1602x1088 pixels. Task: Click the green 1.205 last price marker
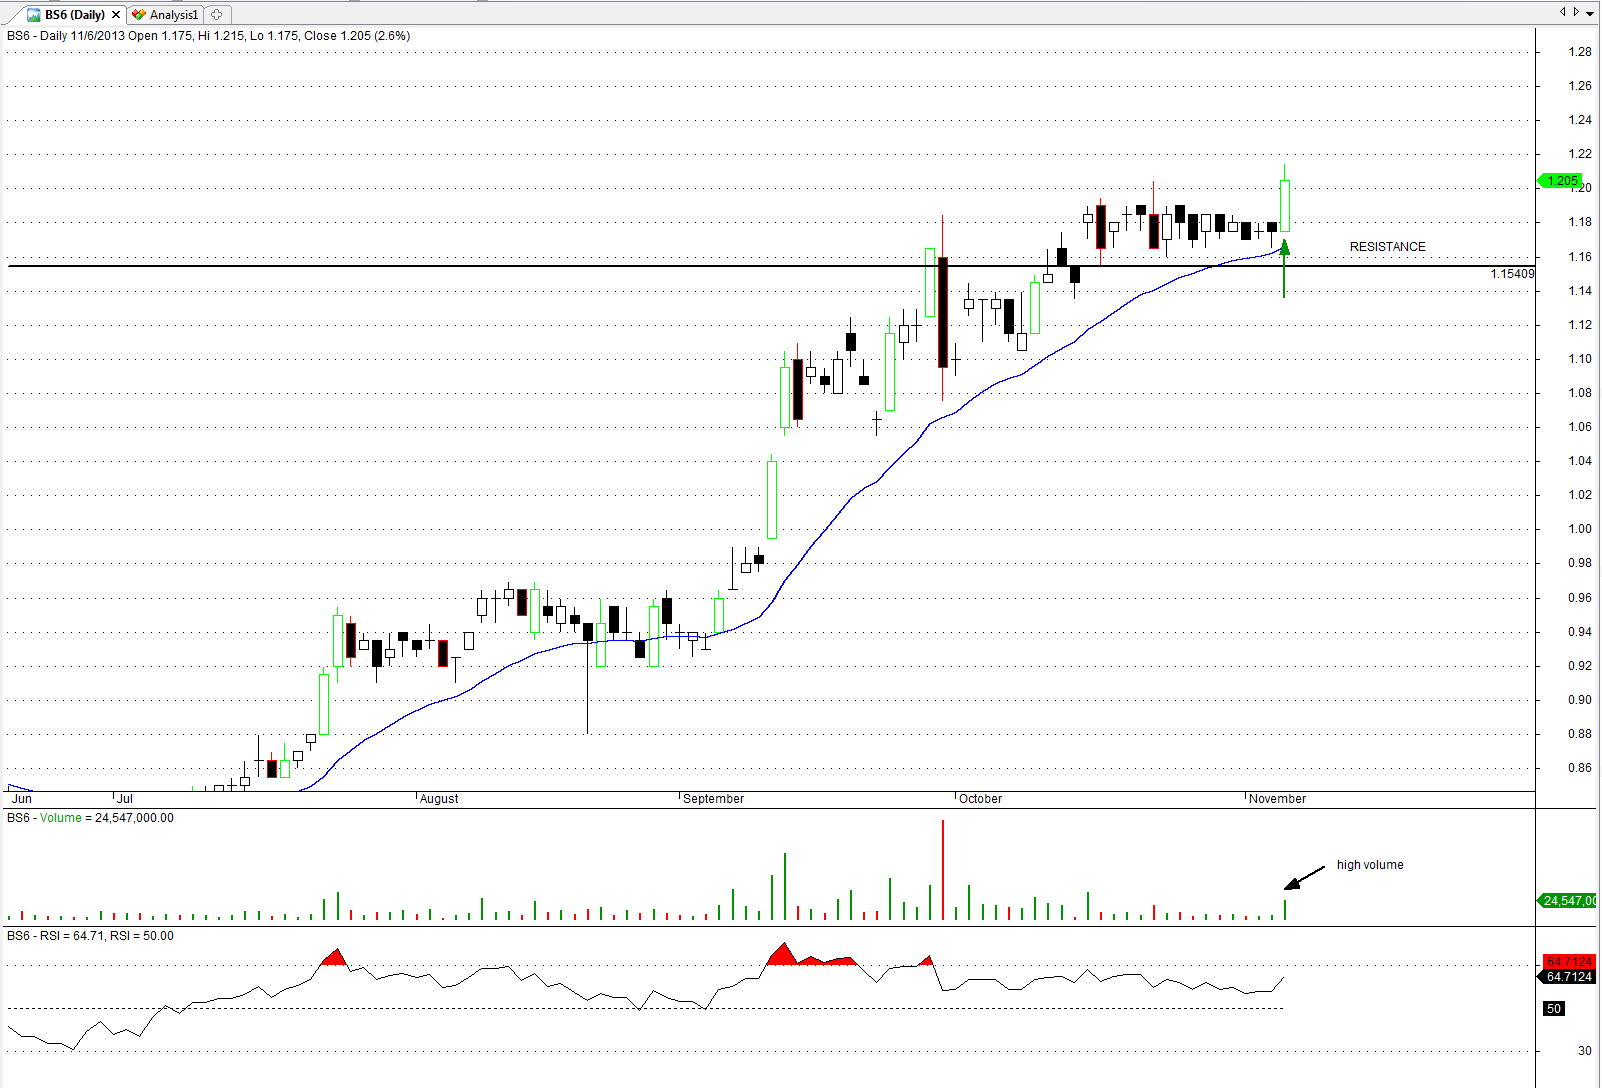pos(1561,181)
